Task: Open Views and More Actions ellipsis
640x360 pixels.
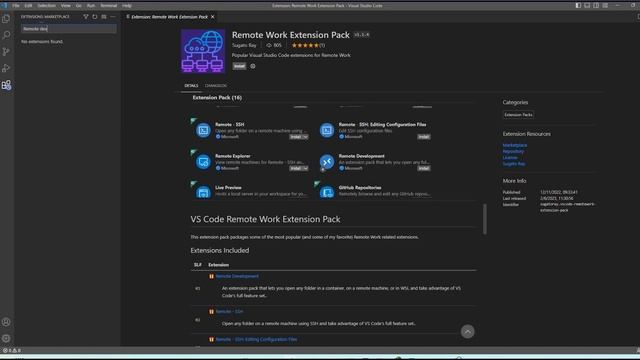Action: [113, 17]
